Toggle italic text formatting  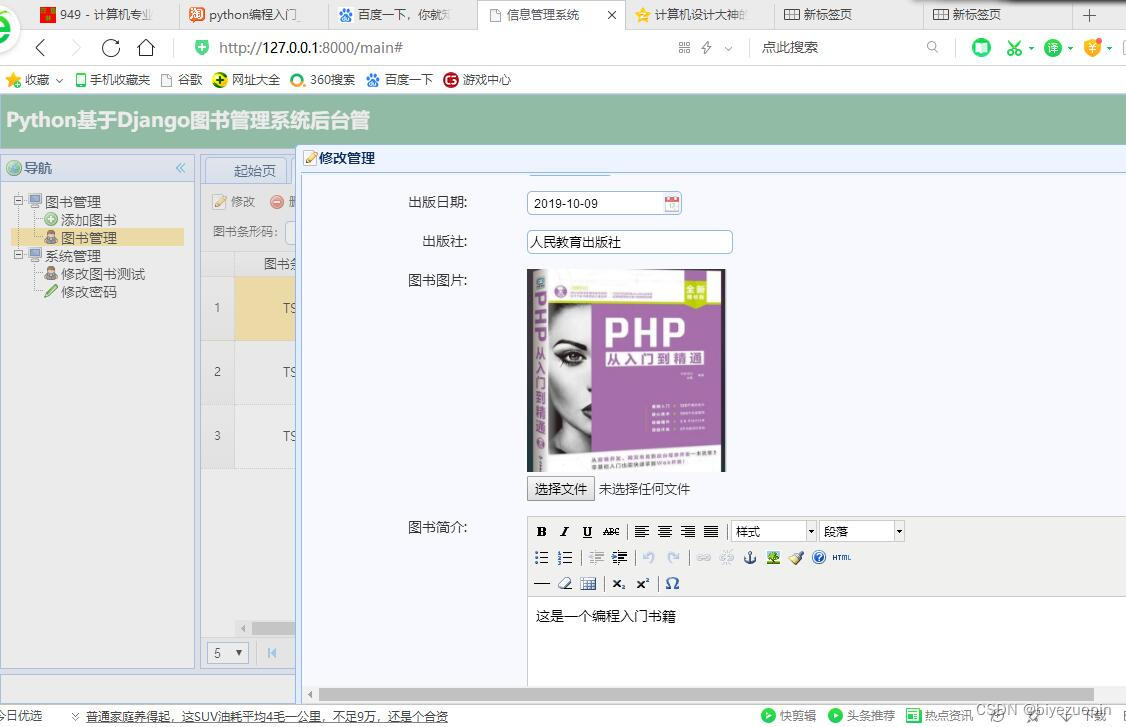point(564,531)
